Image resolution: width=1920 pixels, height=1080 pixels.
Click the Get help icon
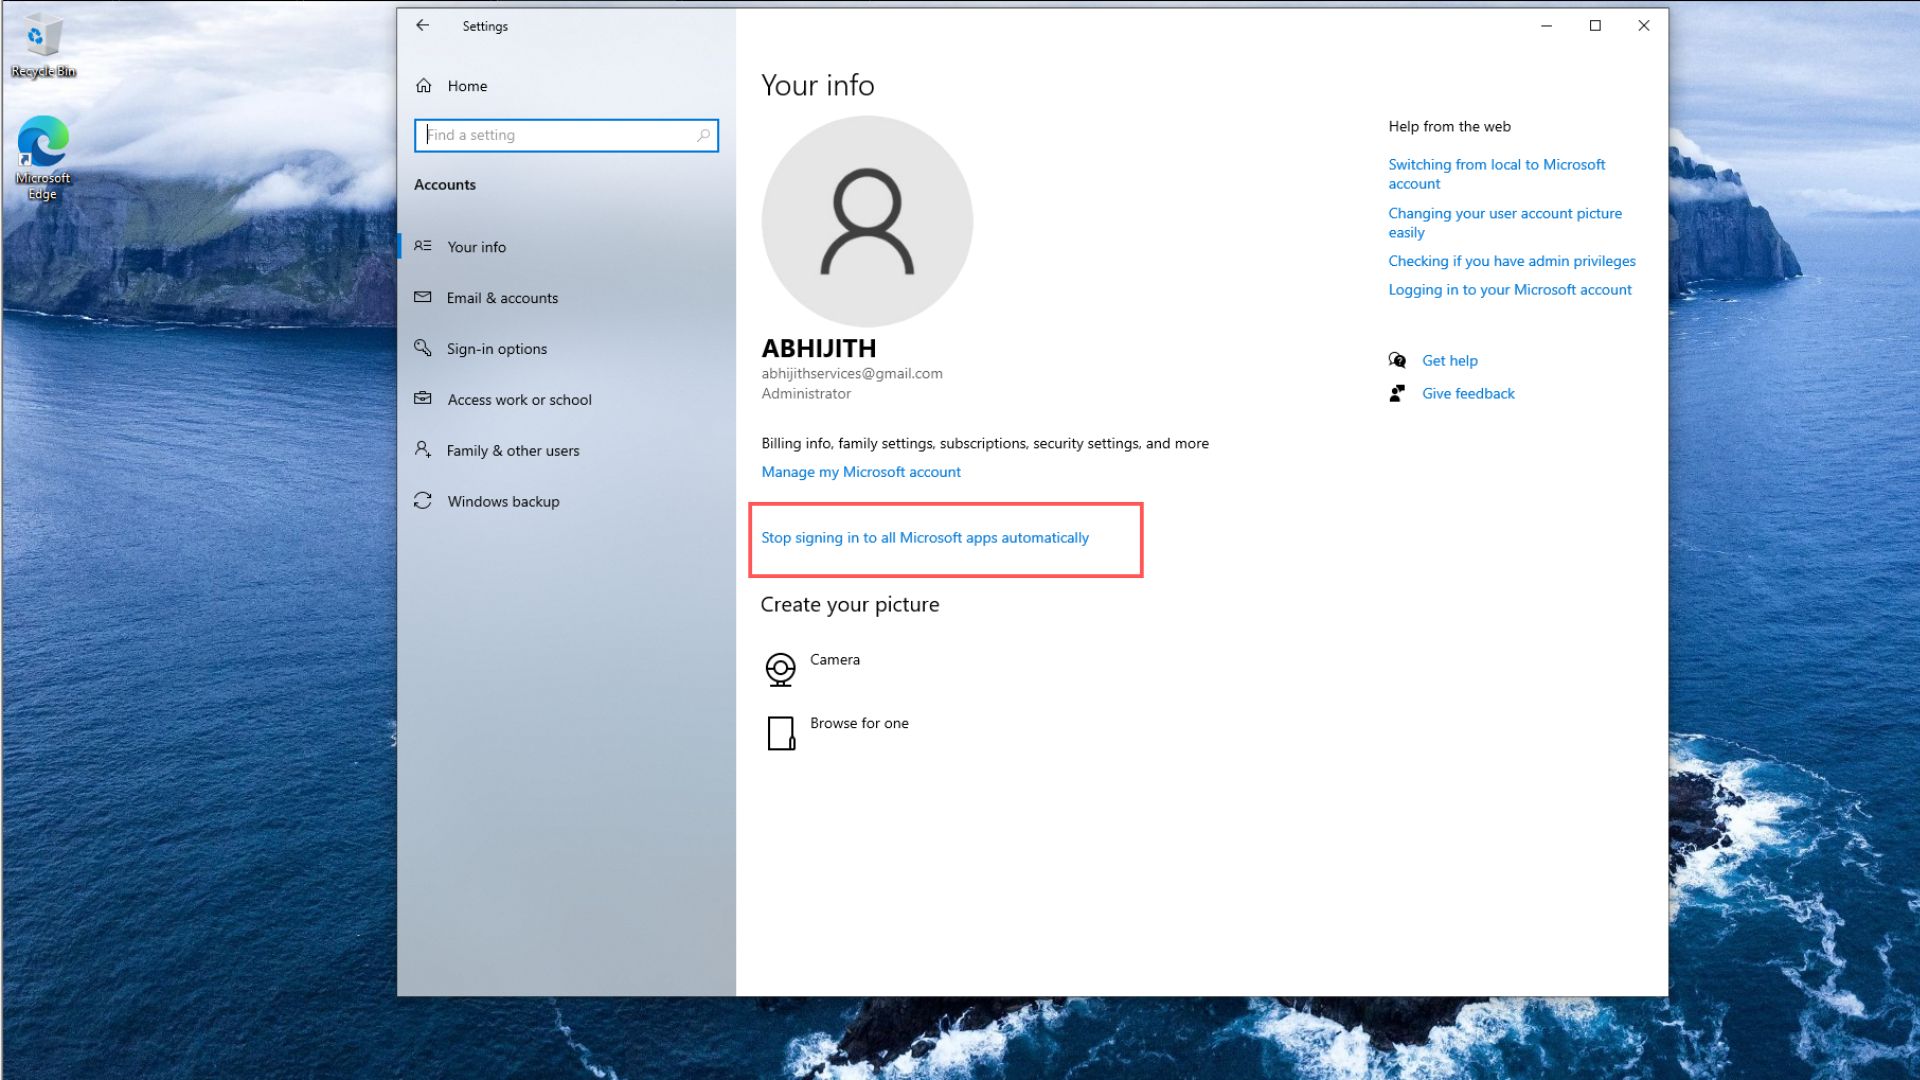[1396, 360]
